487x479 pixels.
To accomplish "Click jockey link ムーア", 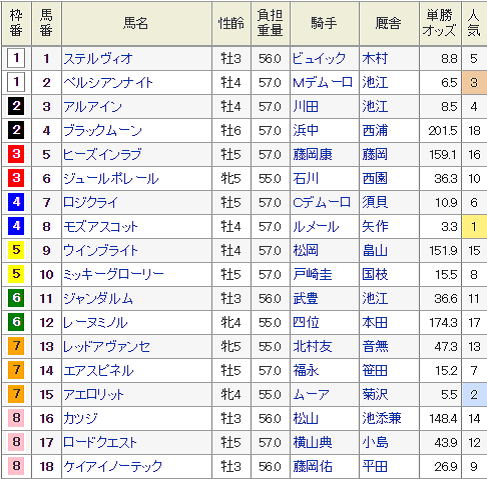I will coord(311,395).
